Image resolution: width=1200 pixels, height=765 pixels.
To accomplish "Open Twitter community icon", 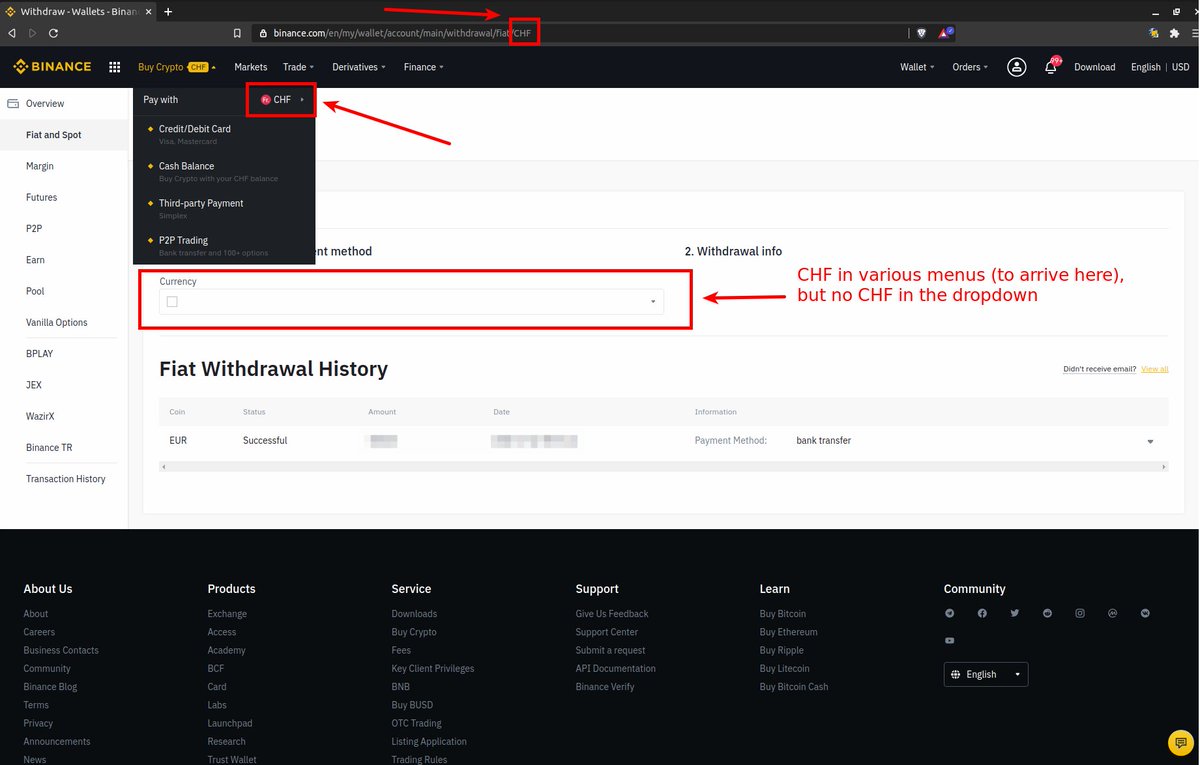I will tap(1015, 613).
